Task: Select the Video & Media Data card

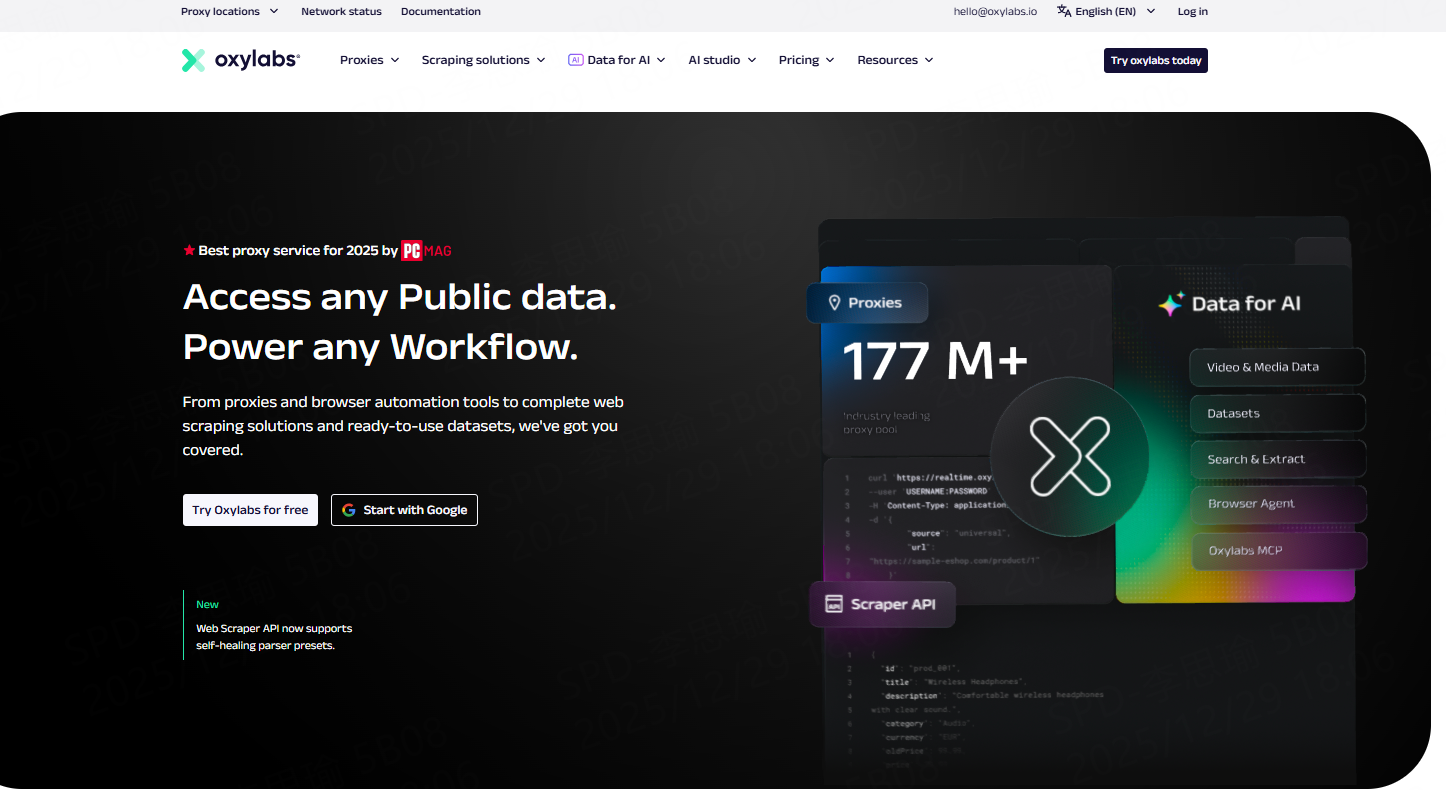Action: (1276, 367)
